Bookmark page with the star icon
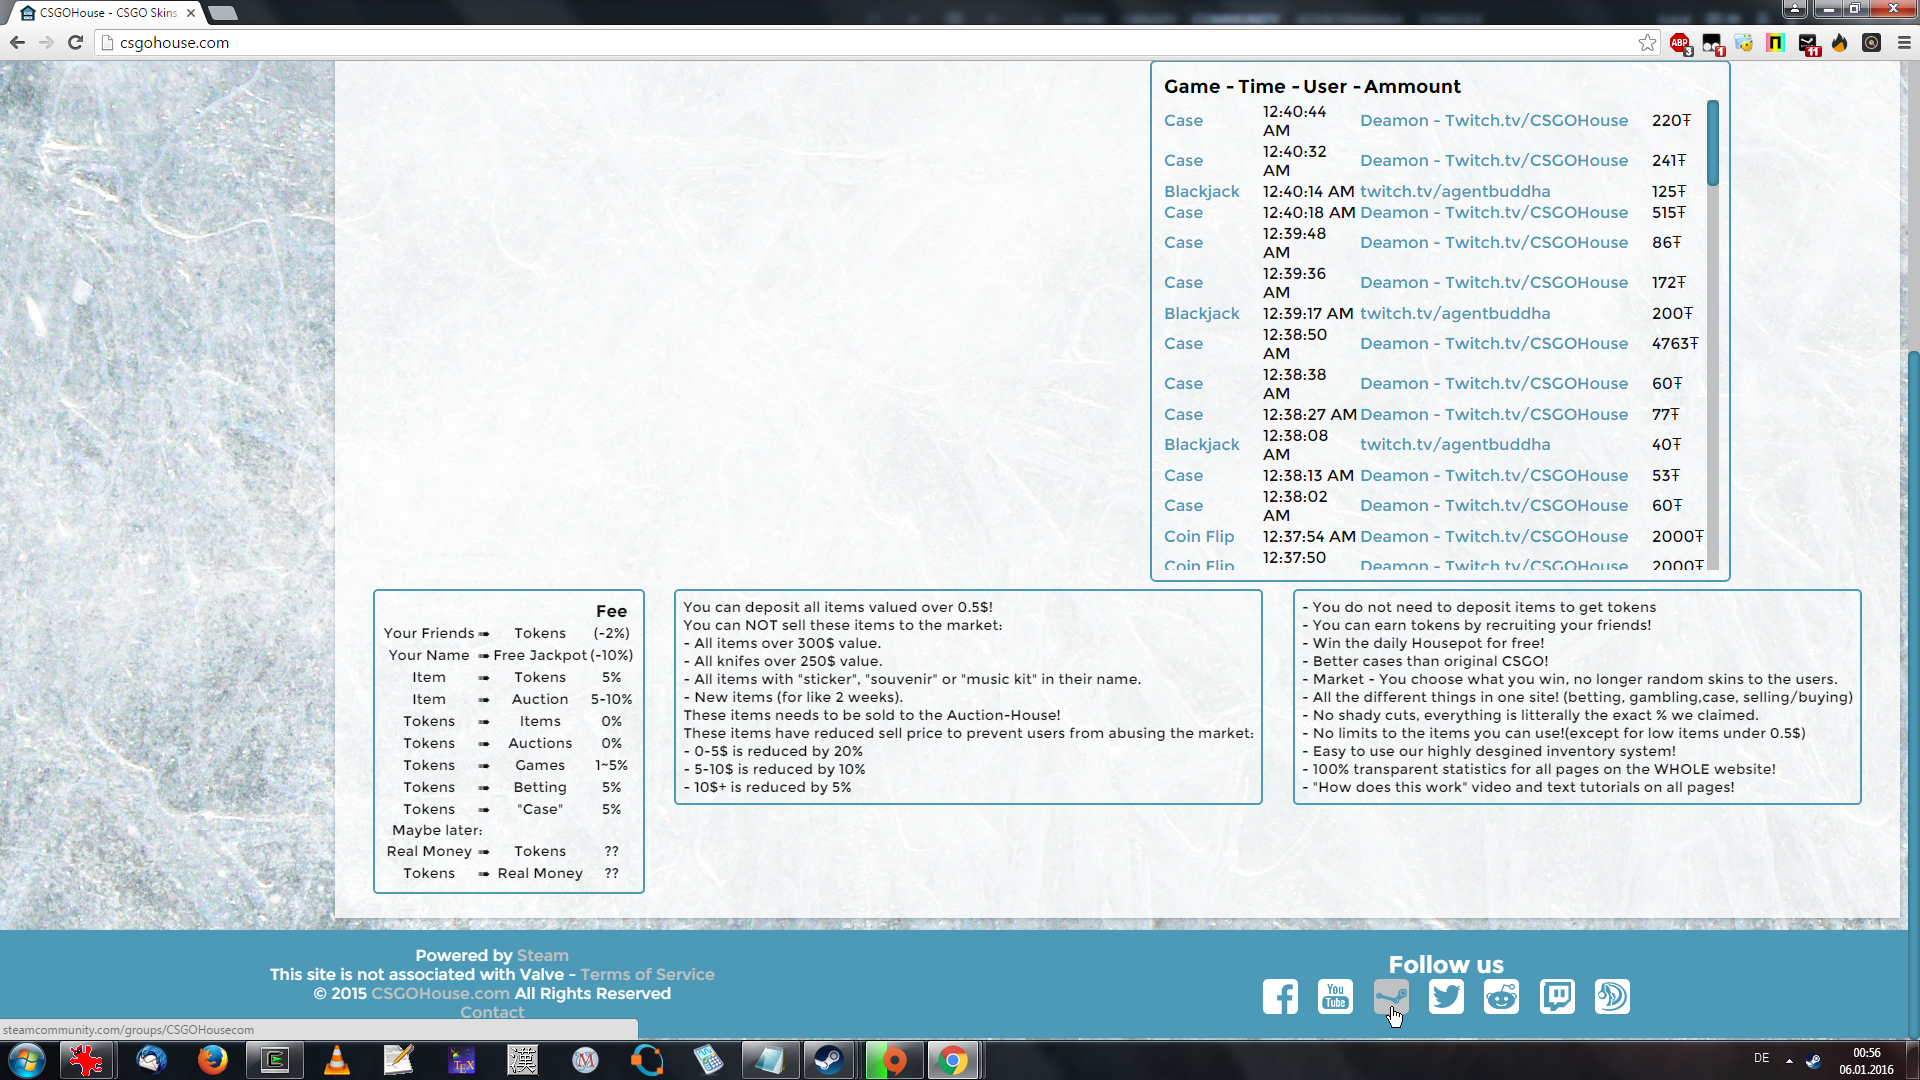The width and height of the screenshot is (1920, 1080). 1647,43
